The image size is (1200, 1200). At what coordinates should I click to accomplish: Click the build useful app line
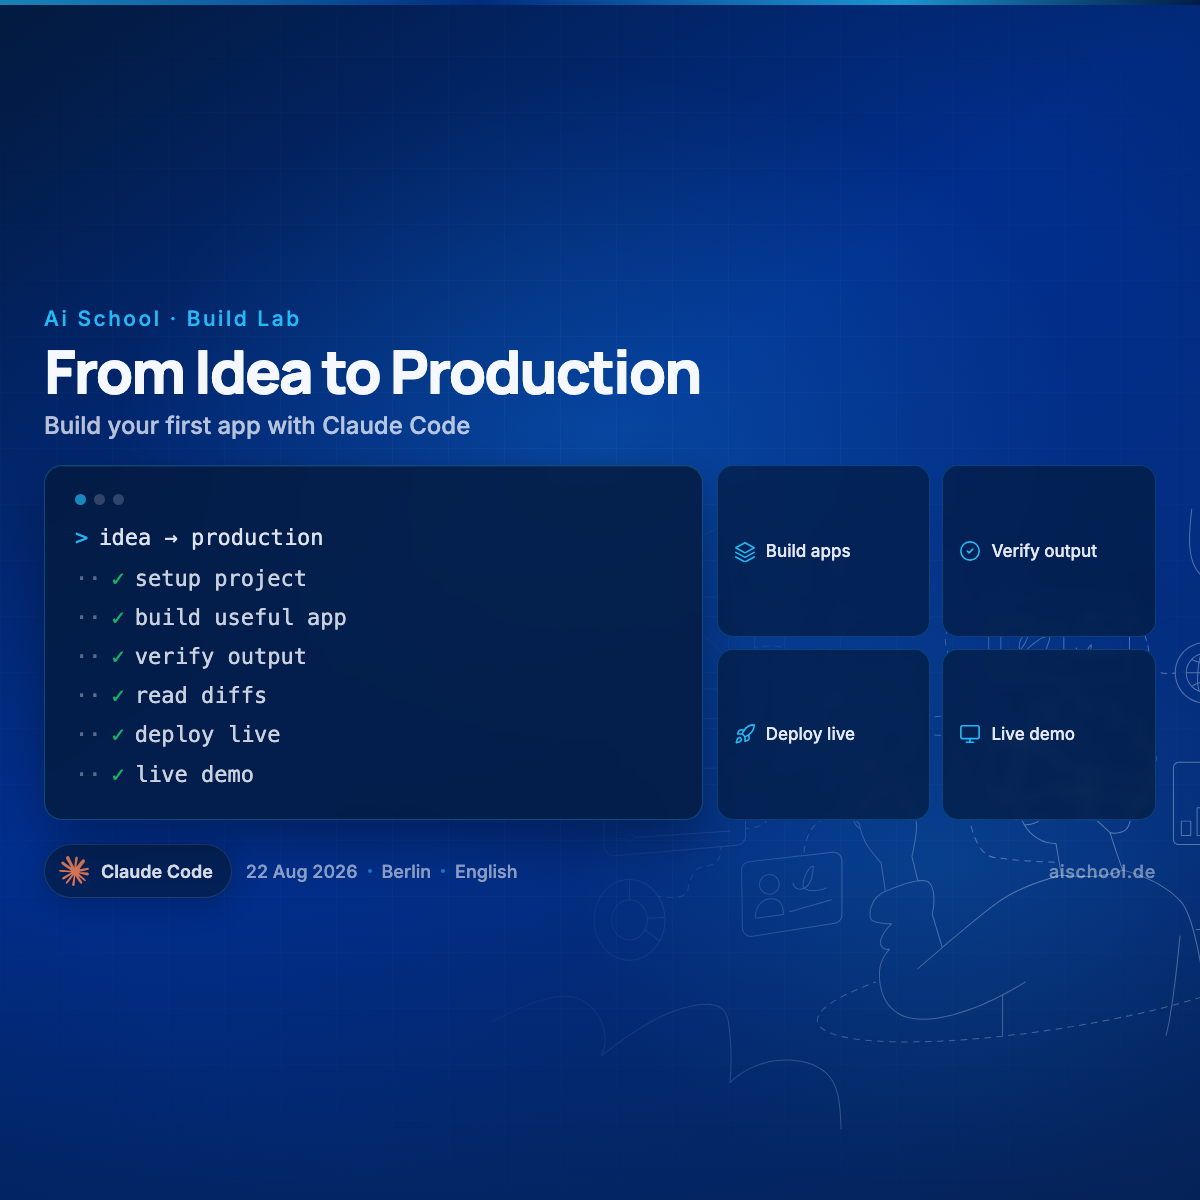[x=240, y=618]
